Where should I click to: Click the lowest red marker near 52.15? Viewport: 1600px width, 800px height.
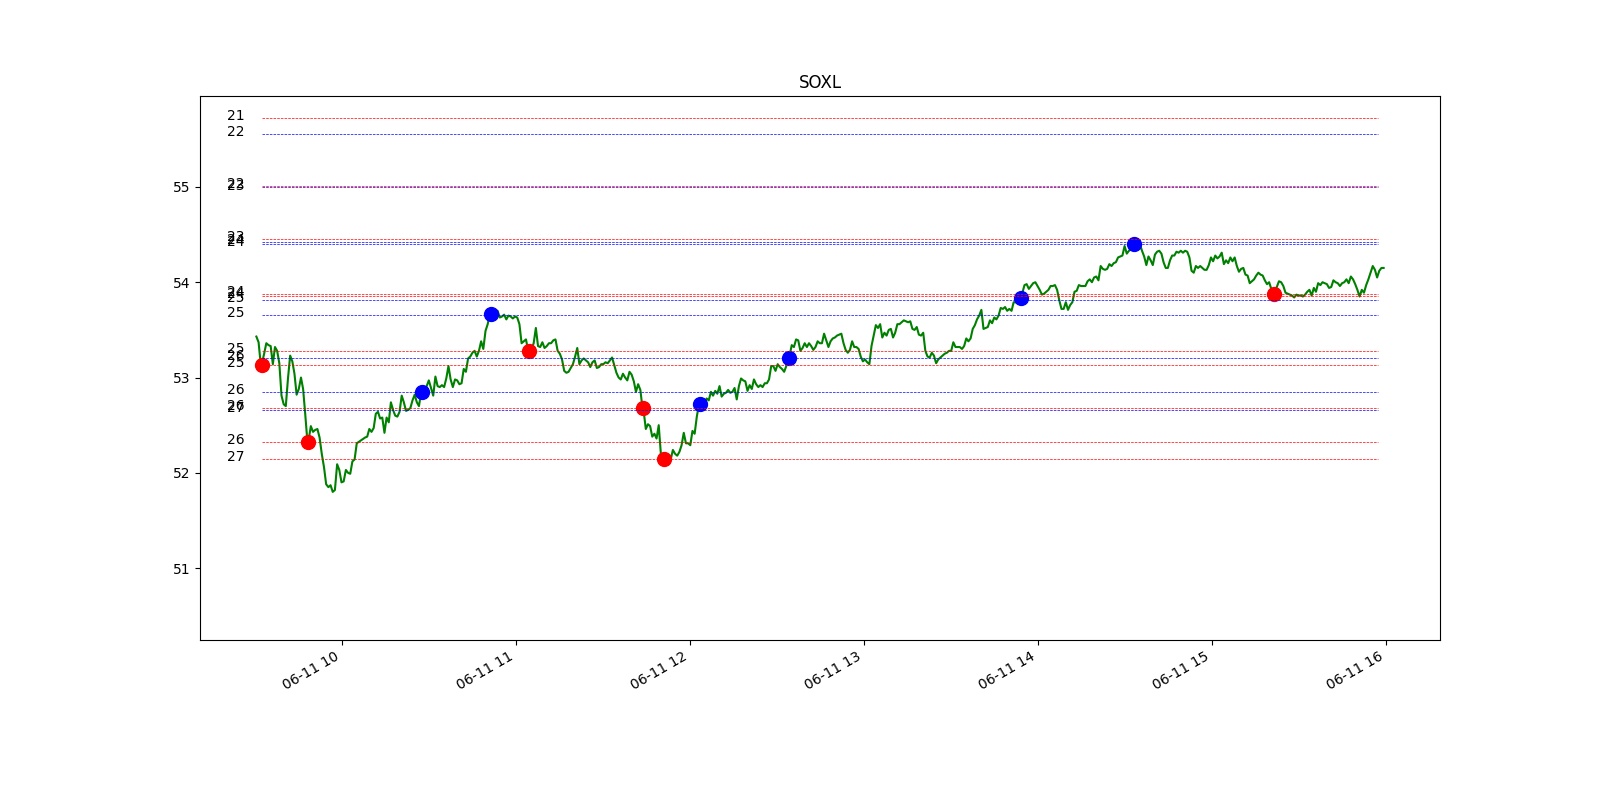coord(664,459)
